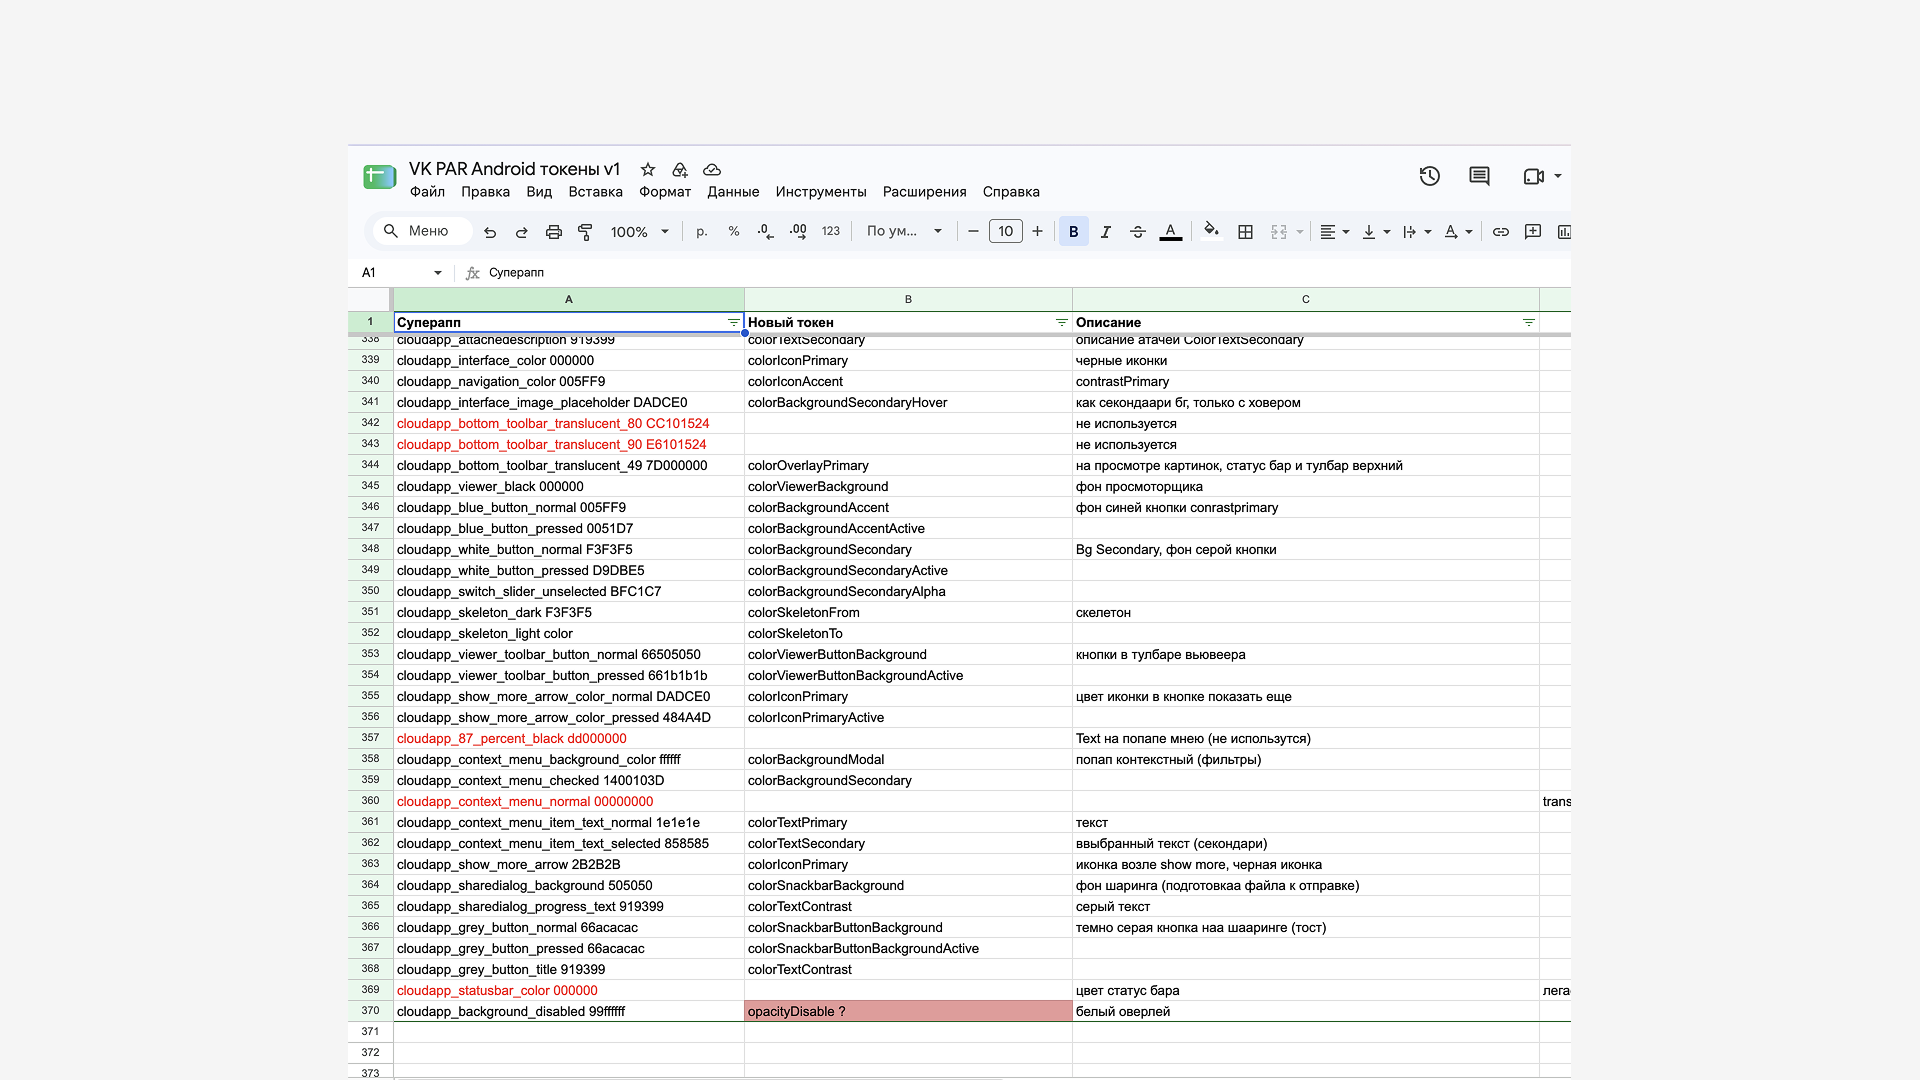Click the Меню search box
1920x1080 pixels.
tap(423, 232)
